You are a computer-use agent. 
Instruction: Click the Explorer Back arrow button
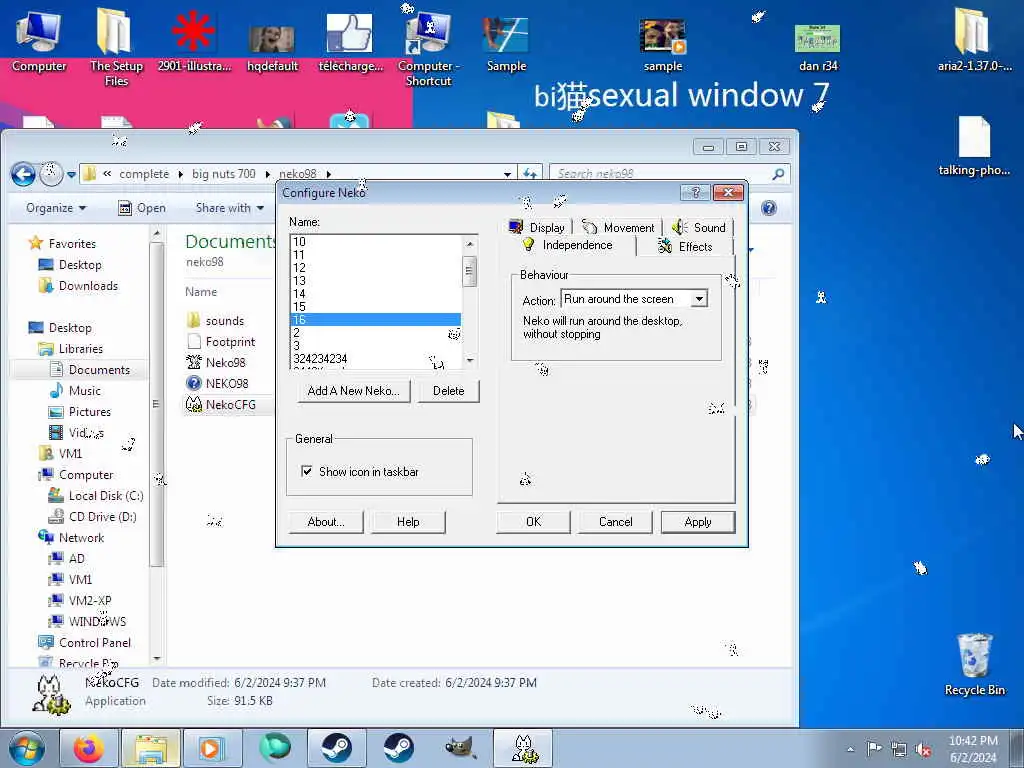(x=24, y=174)
